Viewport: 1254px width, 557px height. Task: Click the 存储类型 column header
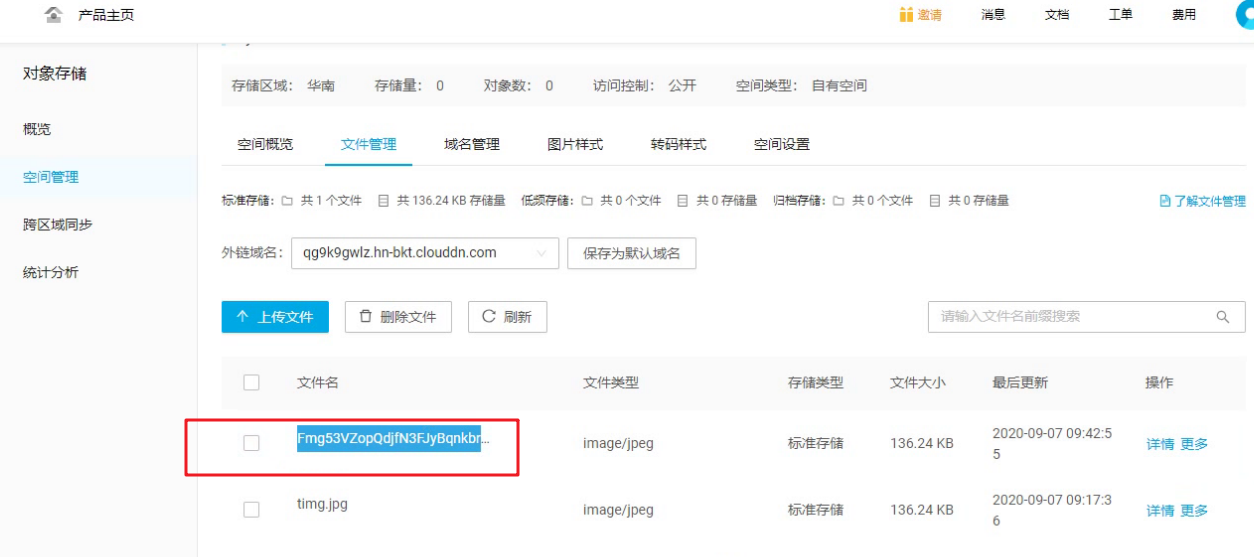[816, 383]
